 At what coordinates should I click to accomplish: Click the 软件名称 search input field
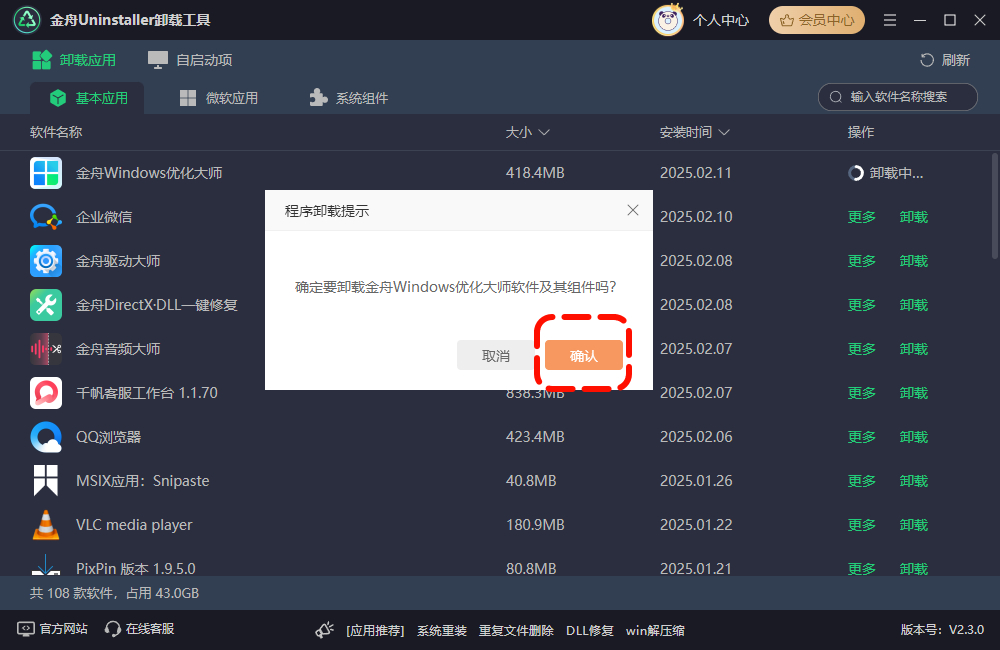click(x=898, y=97)
